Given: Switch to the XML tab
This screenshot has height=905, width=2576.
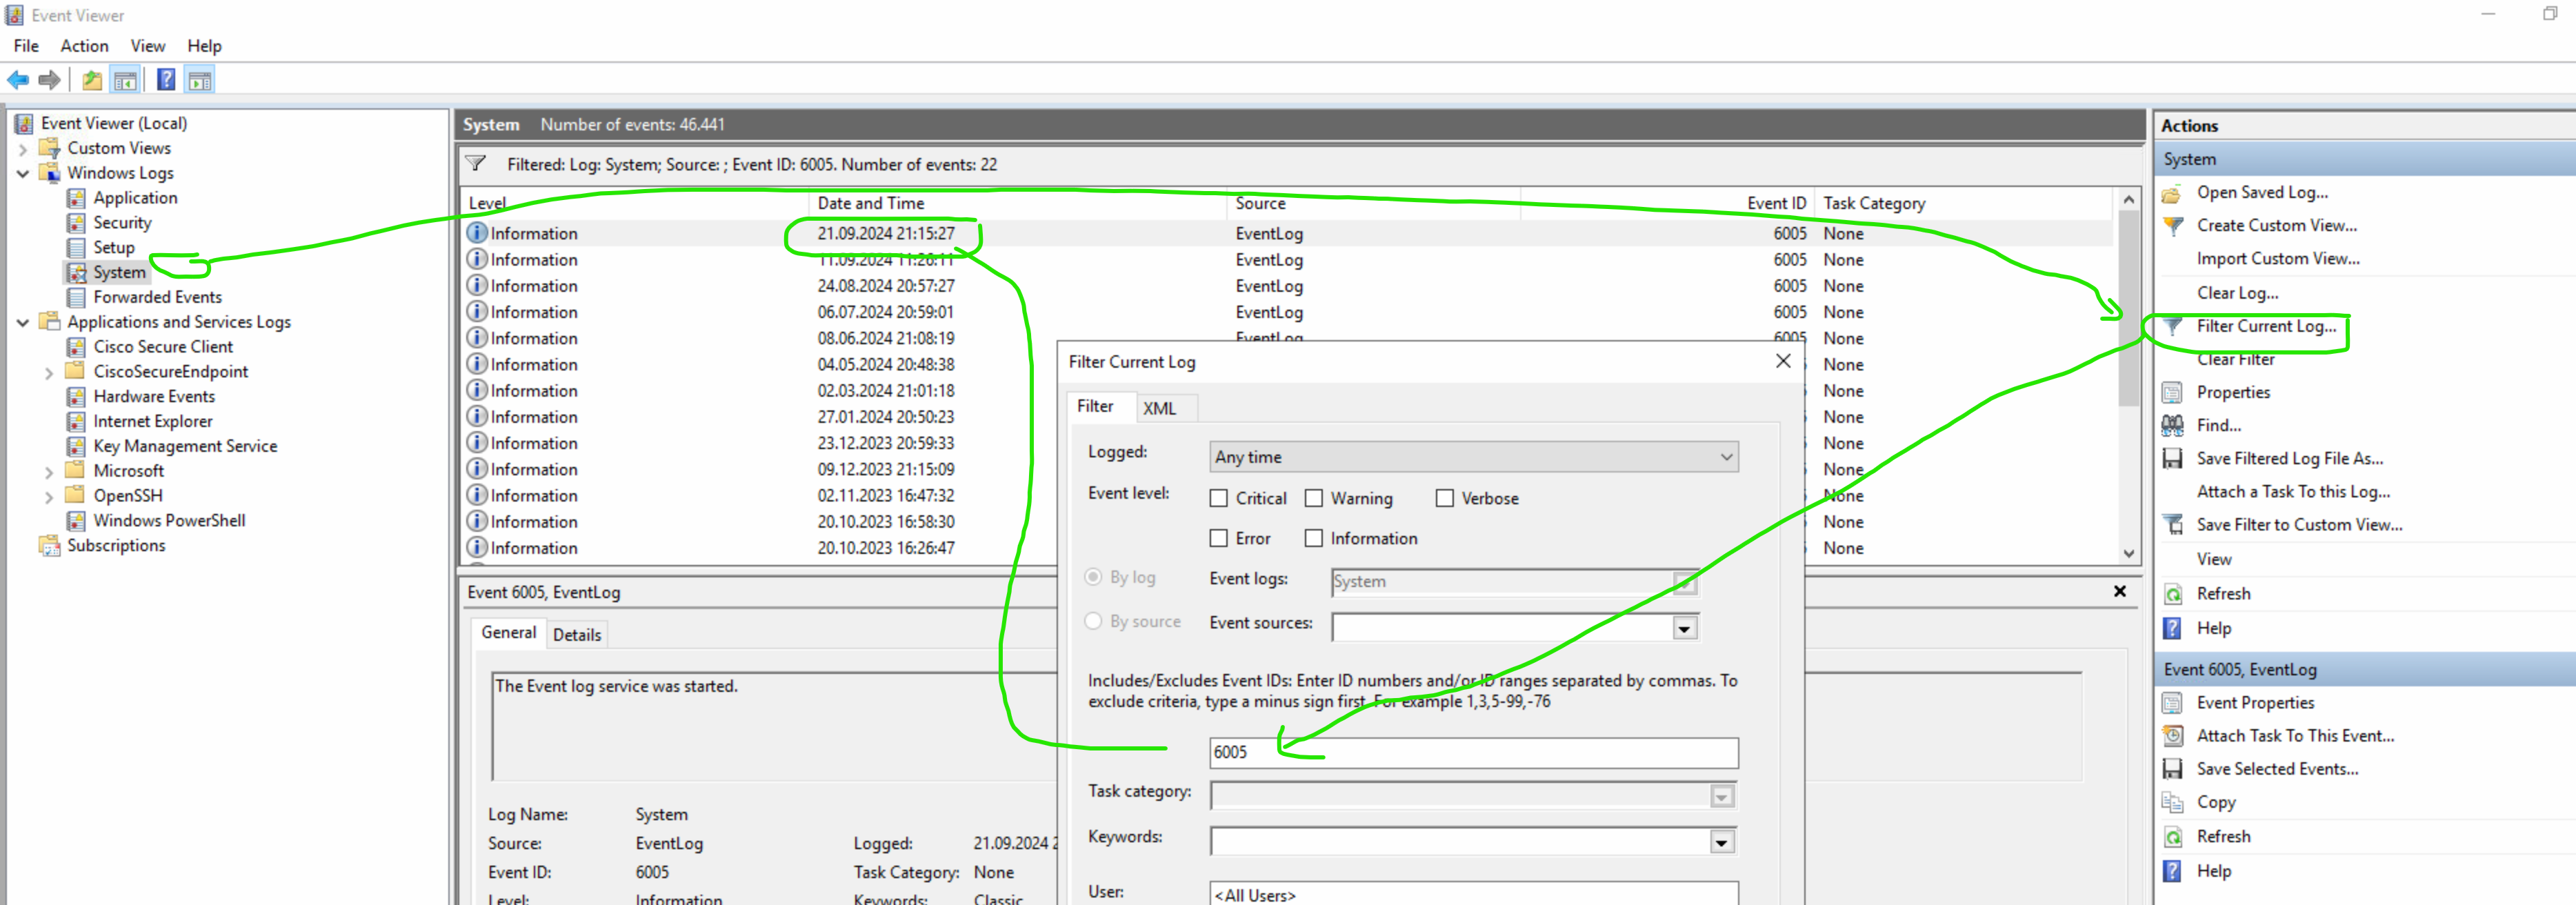Looking at the screenshot, I should point(1159,408).
